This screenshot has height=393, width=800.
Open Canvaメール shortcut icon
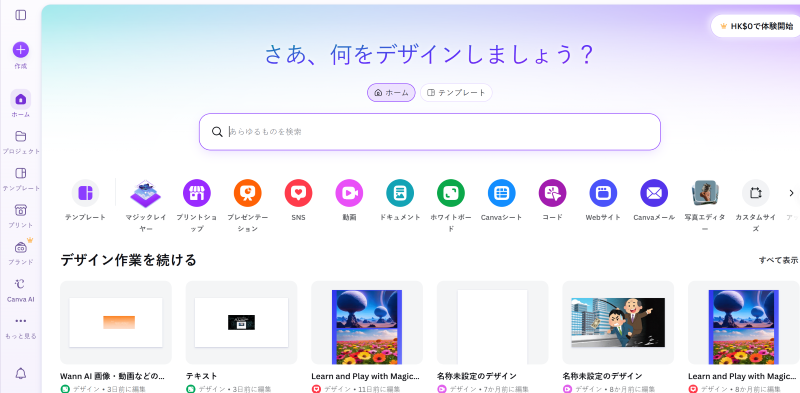point(654,193)
